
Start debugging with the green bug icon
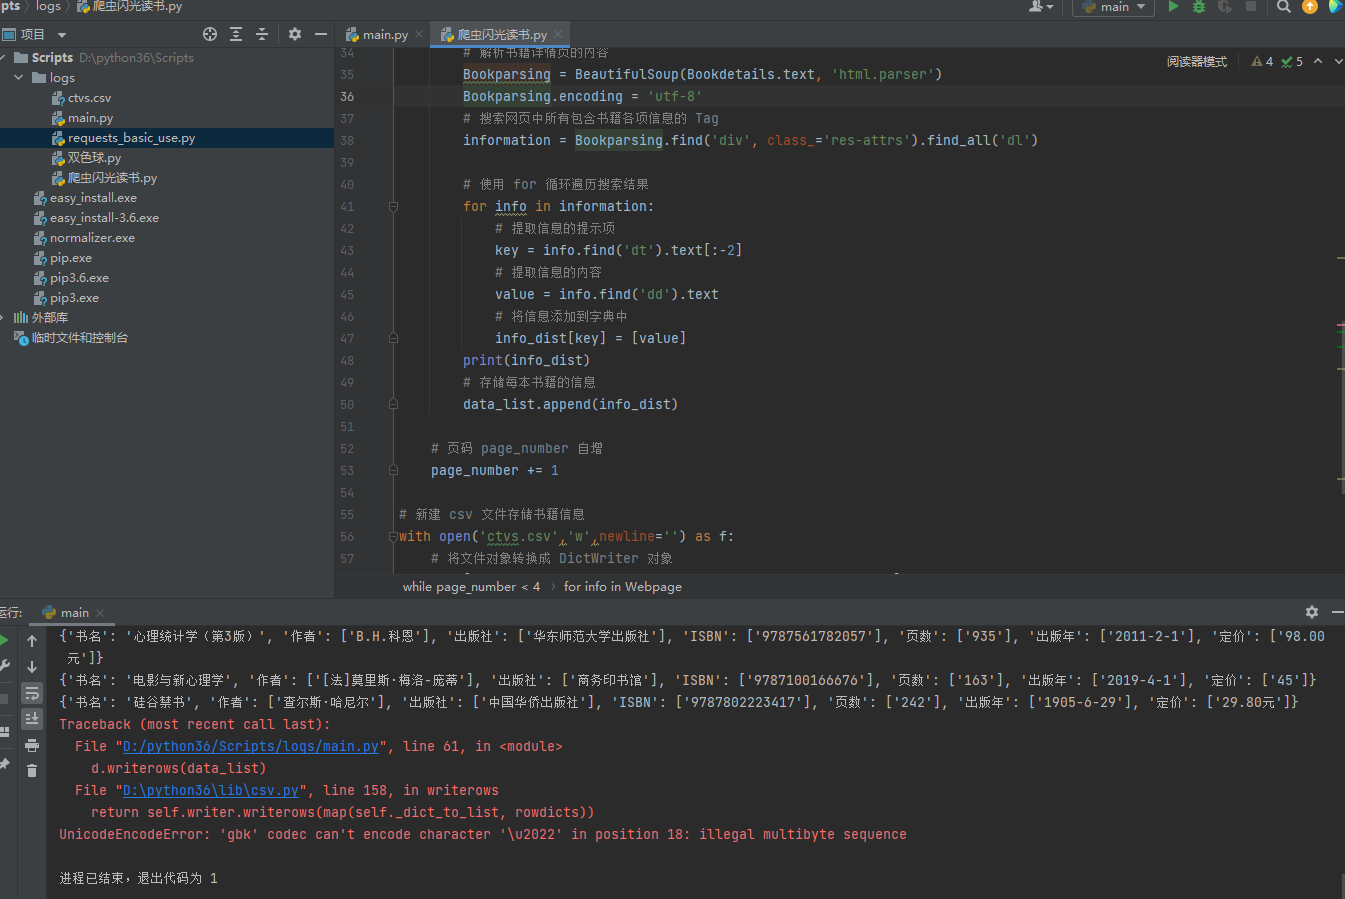1199,6
